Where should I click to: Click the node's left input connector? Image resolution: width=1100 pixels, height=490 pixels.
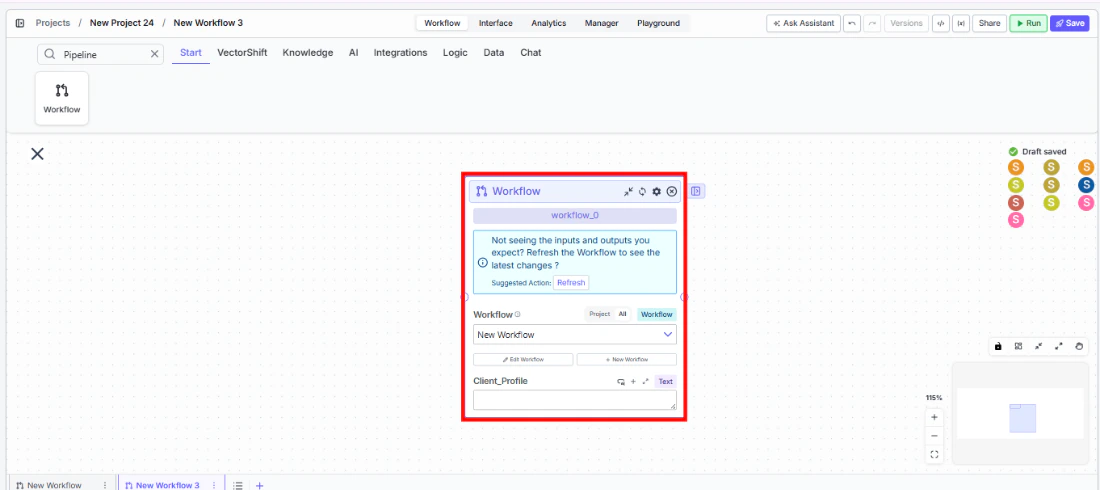(464, 297)
